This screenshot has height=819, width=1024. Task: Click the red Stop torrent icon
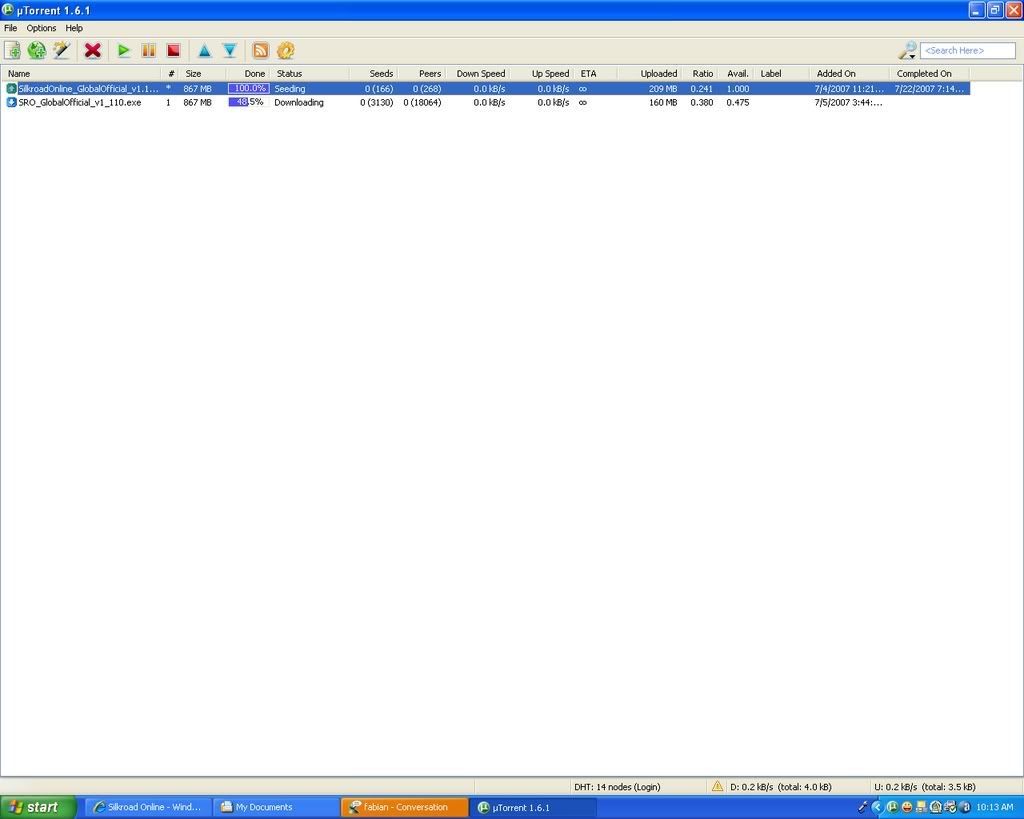point(173,50)
